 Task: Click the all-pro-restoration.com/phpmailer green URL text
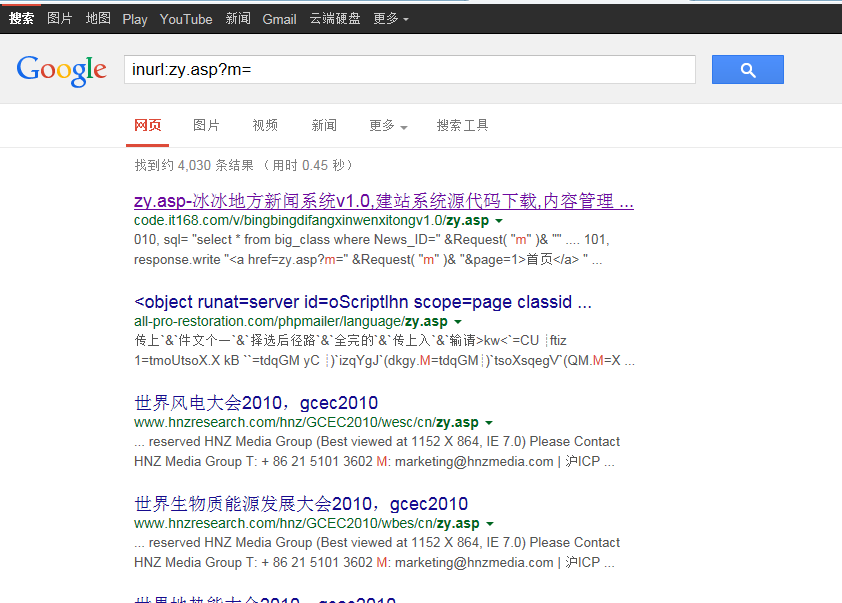tap(291, 322)
